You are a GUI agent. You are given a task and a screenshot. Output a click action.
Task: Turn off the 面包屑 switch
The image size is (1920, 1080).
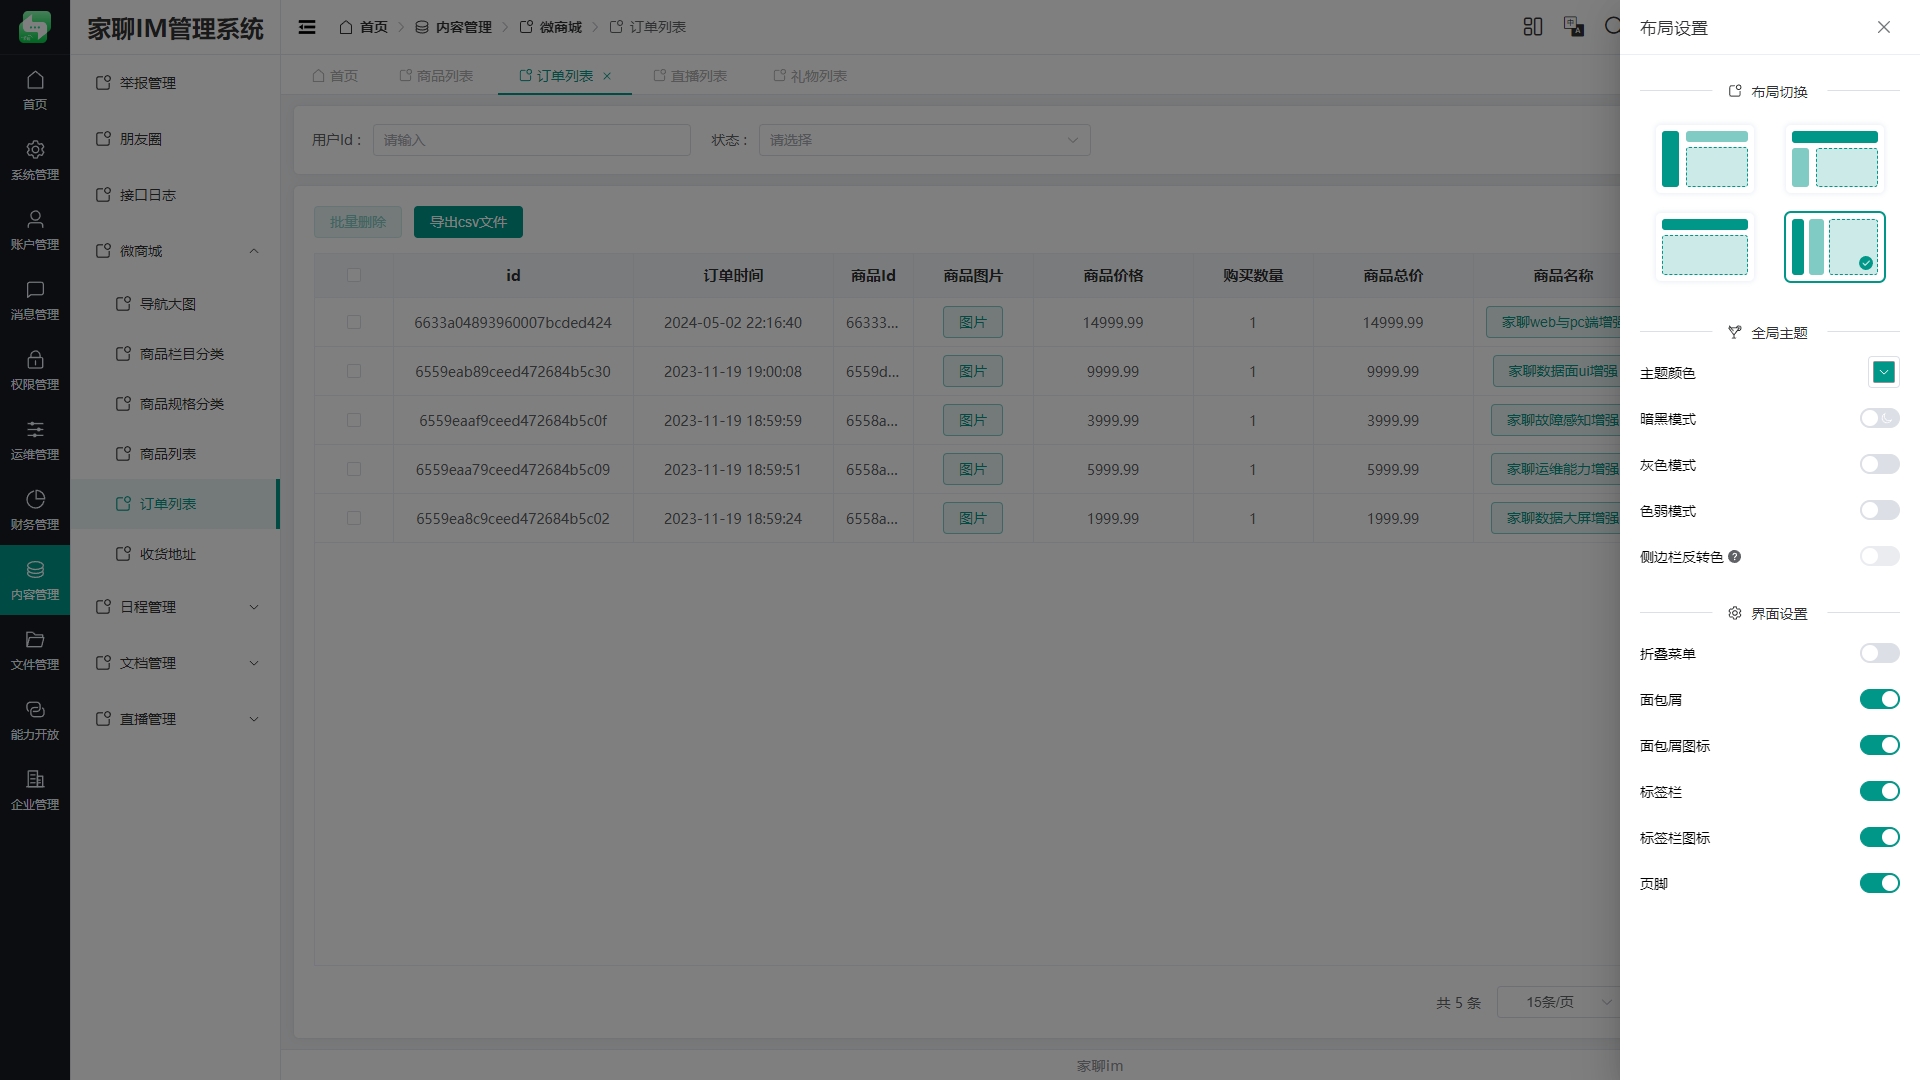[1879, 700]
